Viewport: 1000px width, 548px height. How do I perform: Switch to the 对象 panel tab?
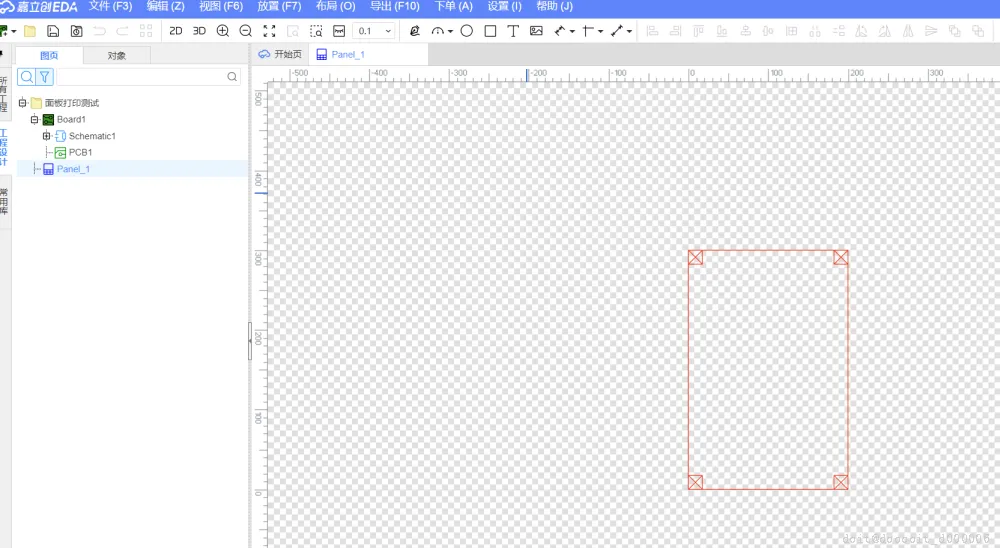pos(117,56)
